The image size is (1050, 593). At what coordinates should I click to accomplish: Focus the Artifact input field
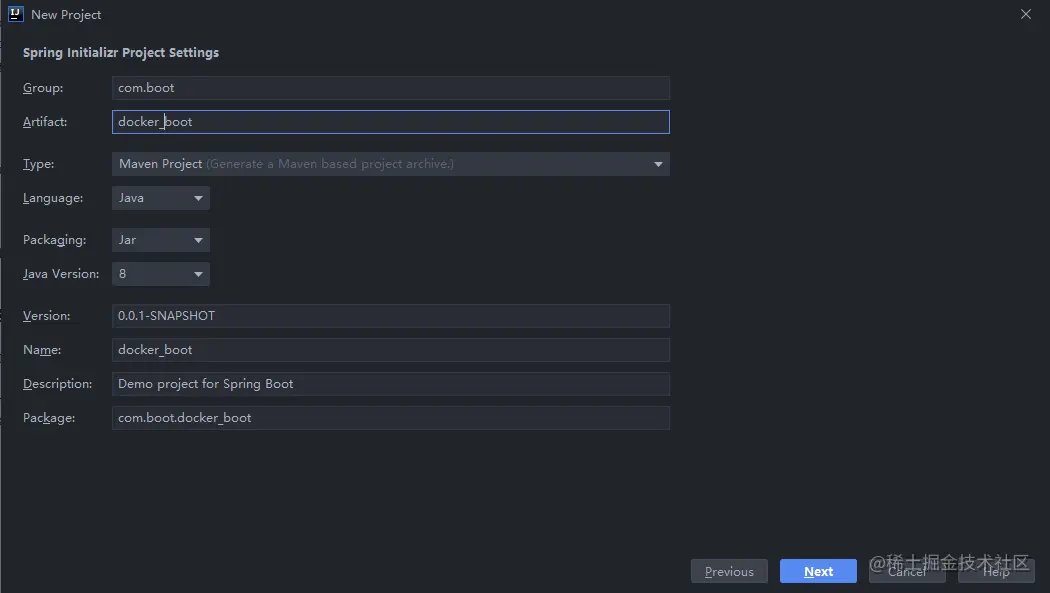[390, 122]
